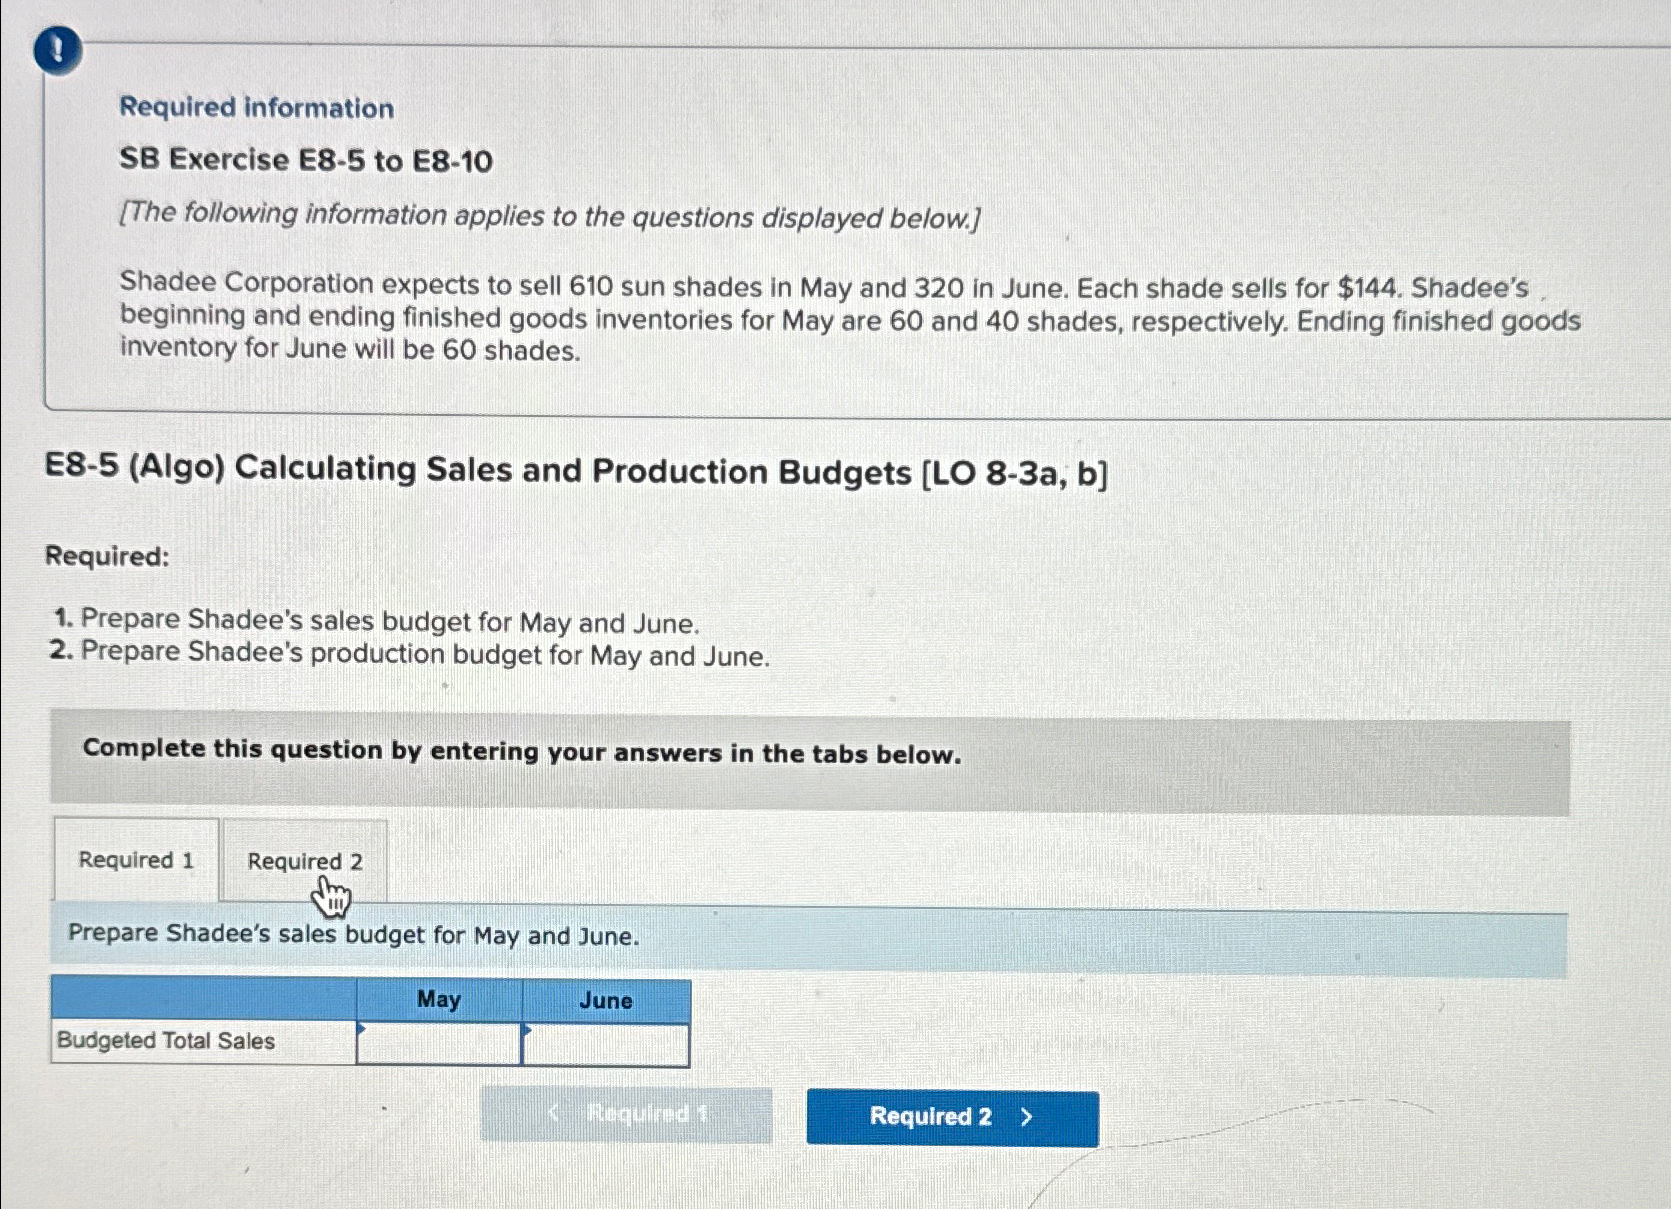Click the June Budgeted Total Sales field

point(606,1045)
